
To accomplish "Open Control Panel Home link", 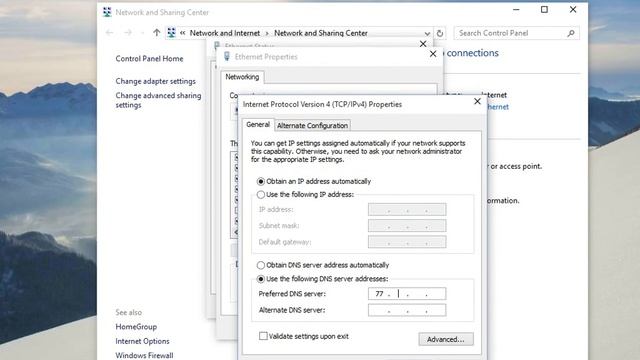I will click(x=149, y=59).
